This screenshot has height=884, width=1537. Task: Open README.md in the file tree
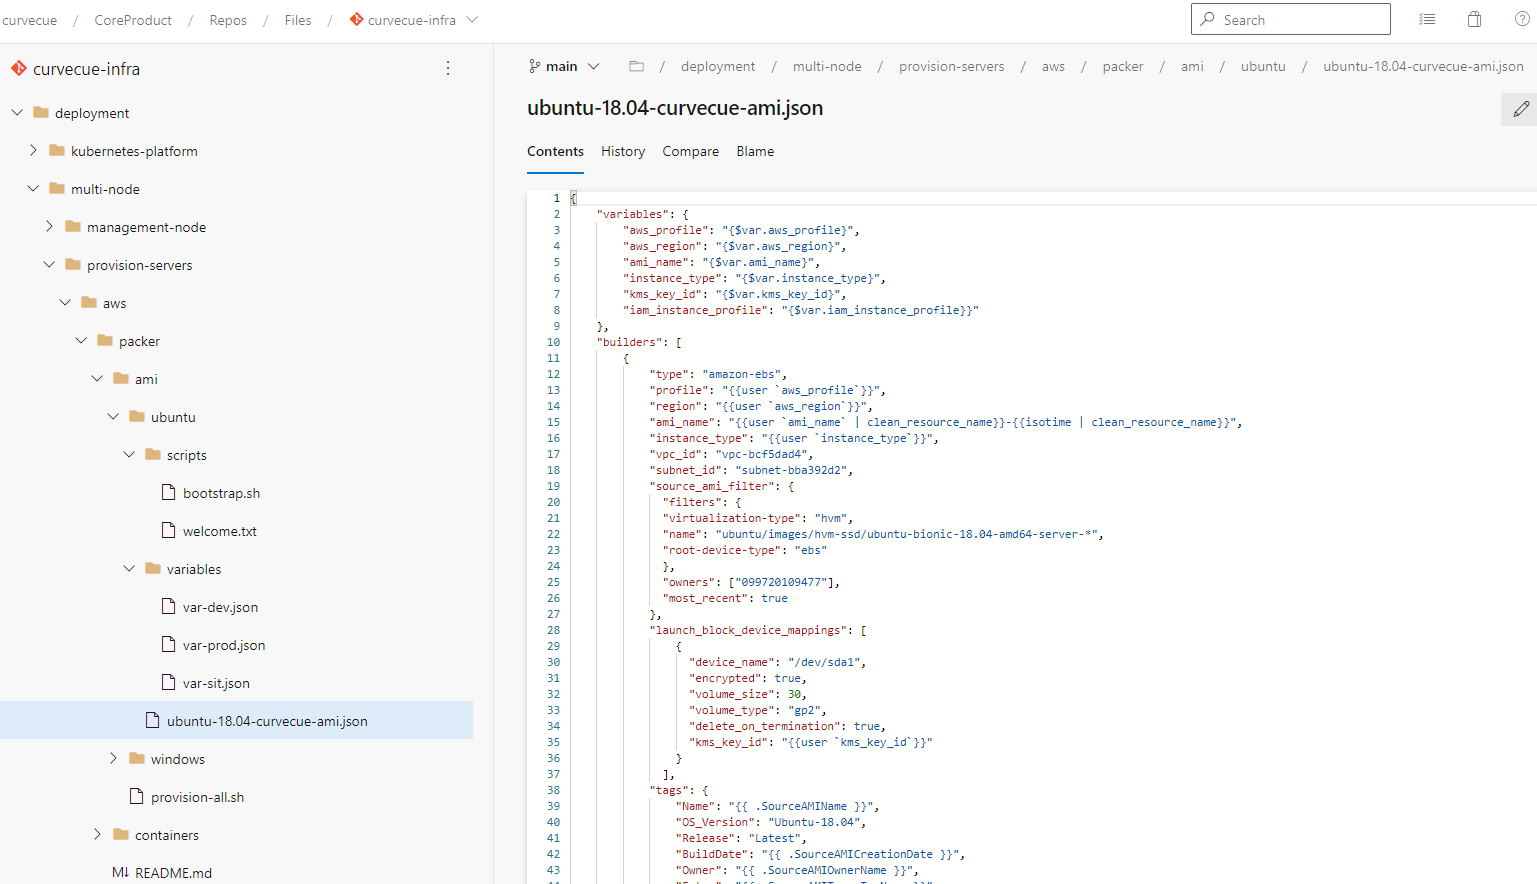pos(173,872)
